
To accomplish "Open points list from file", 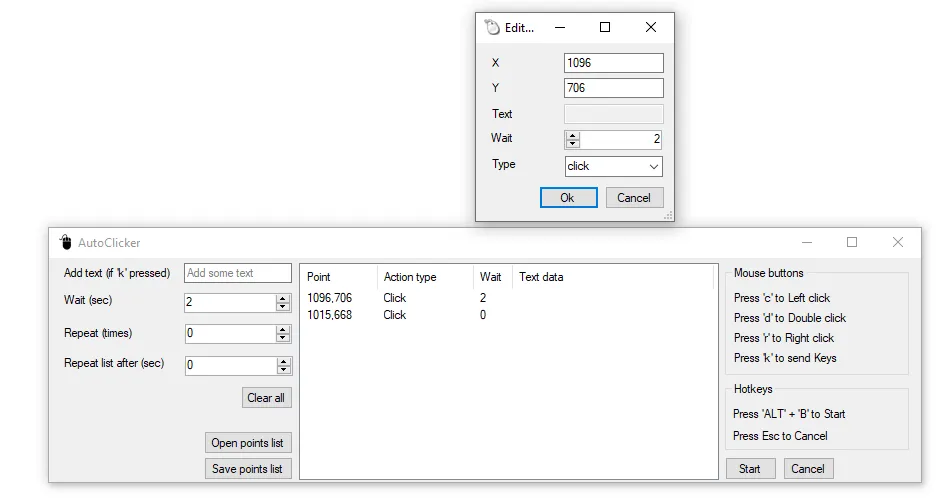I will click(x=247, y=443).
